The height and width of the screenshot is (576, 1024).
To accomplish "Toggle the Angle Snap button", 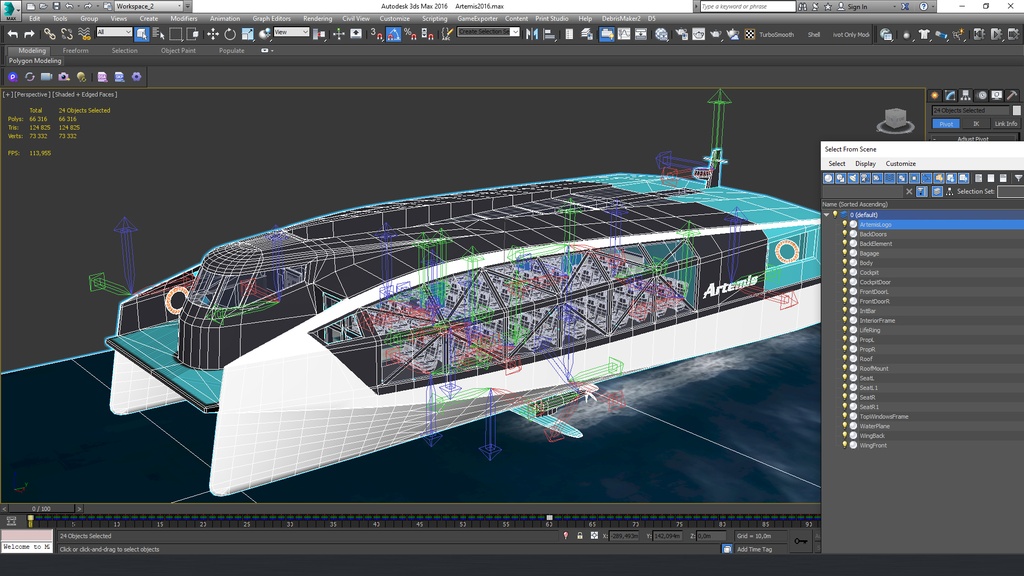I will tap(394, 34).
